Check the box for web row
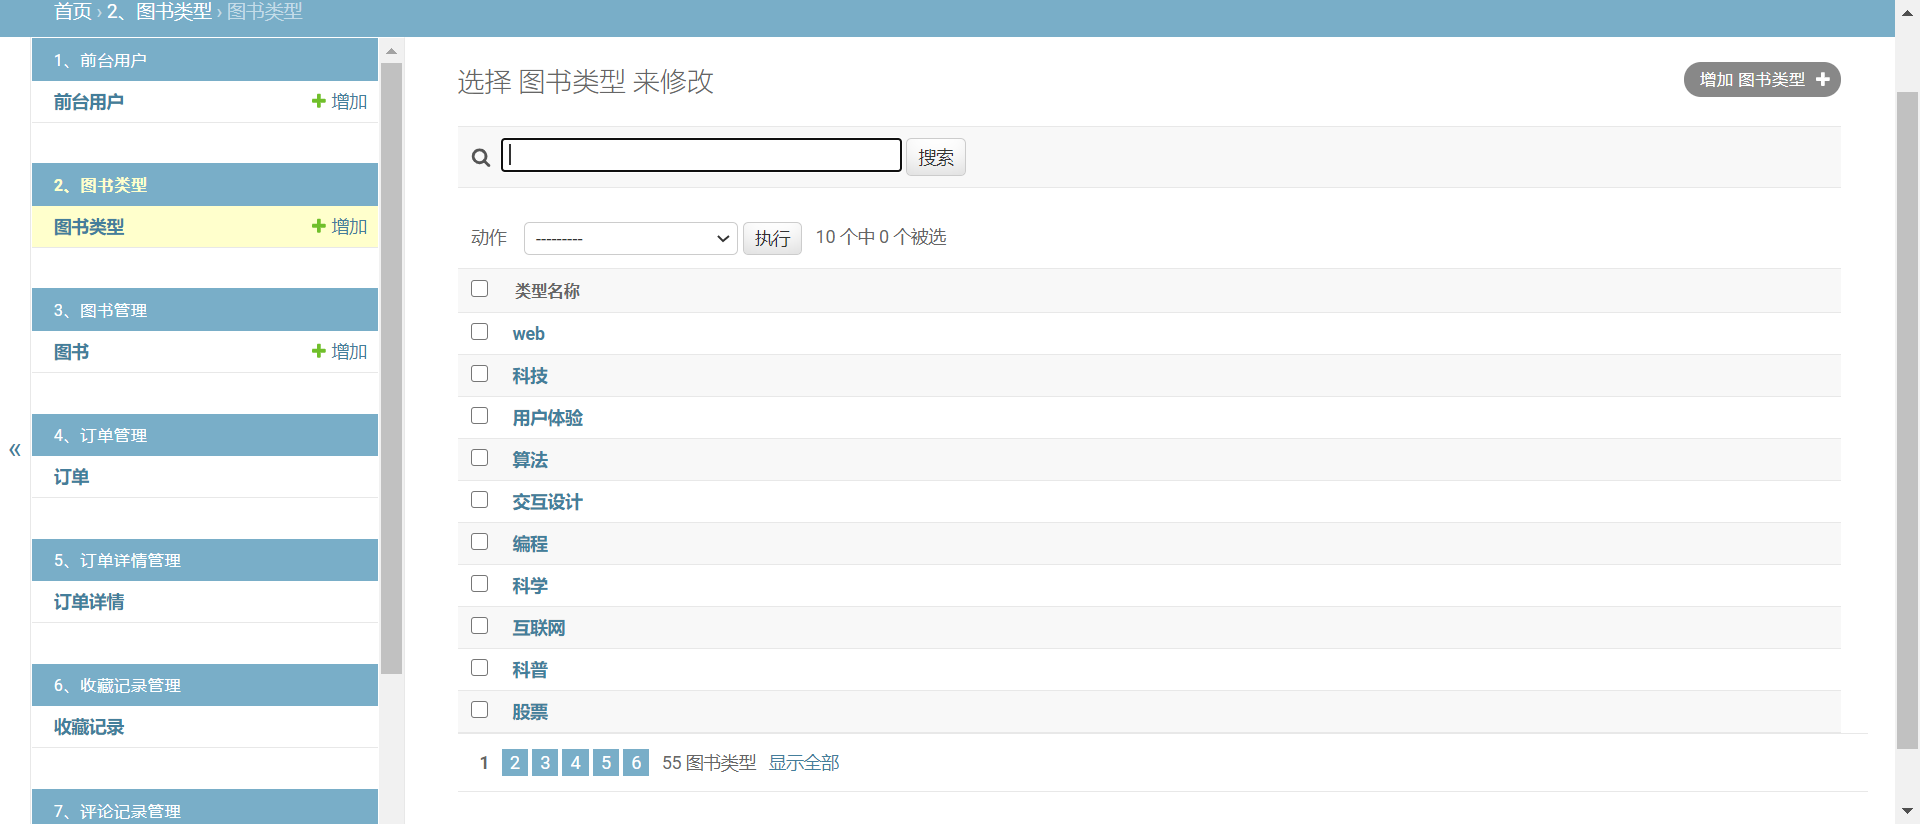 pyautogui.click(x=480, y=332)
